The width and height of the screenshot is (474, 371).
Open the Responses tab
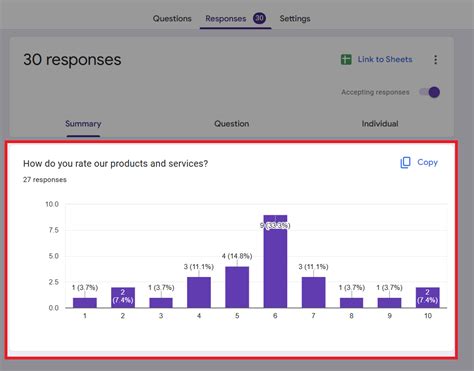click(x=226, y=19)
